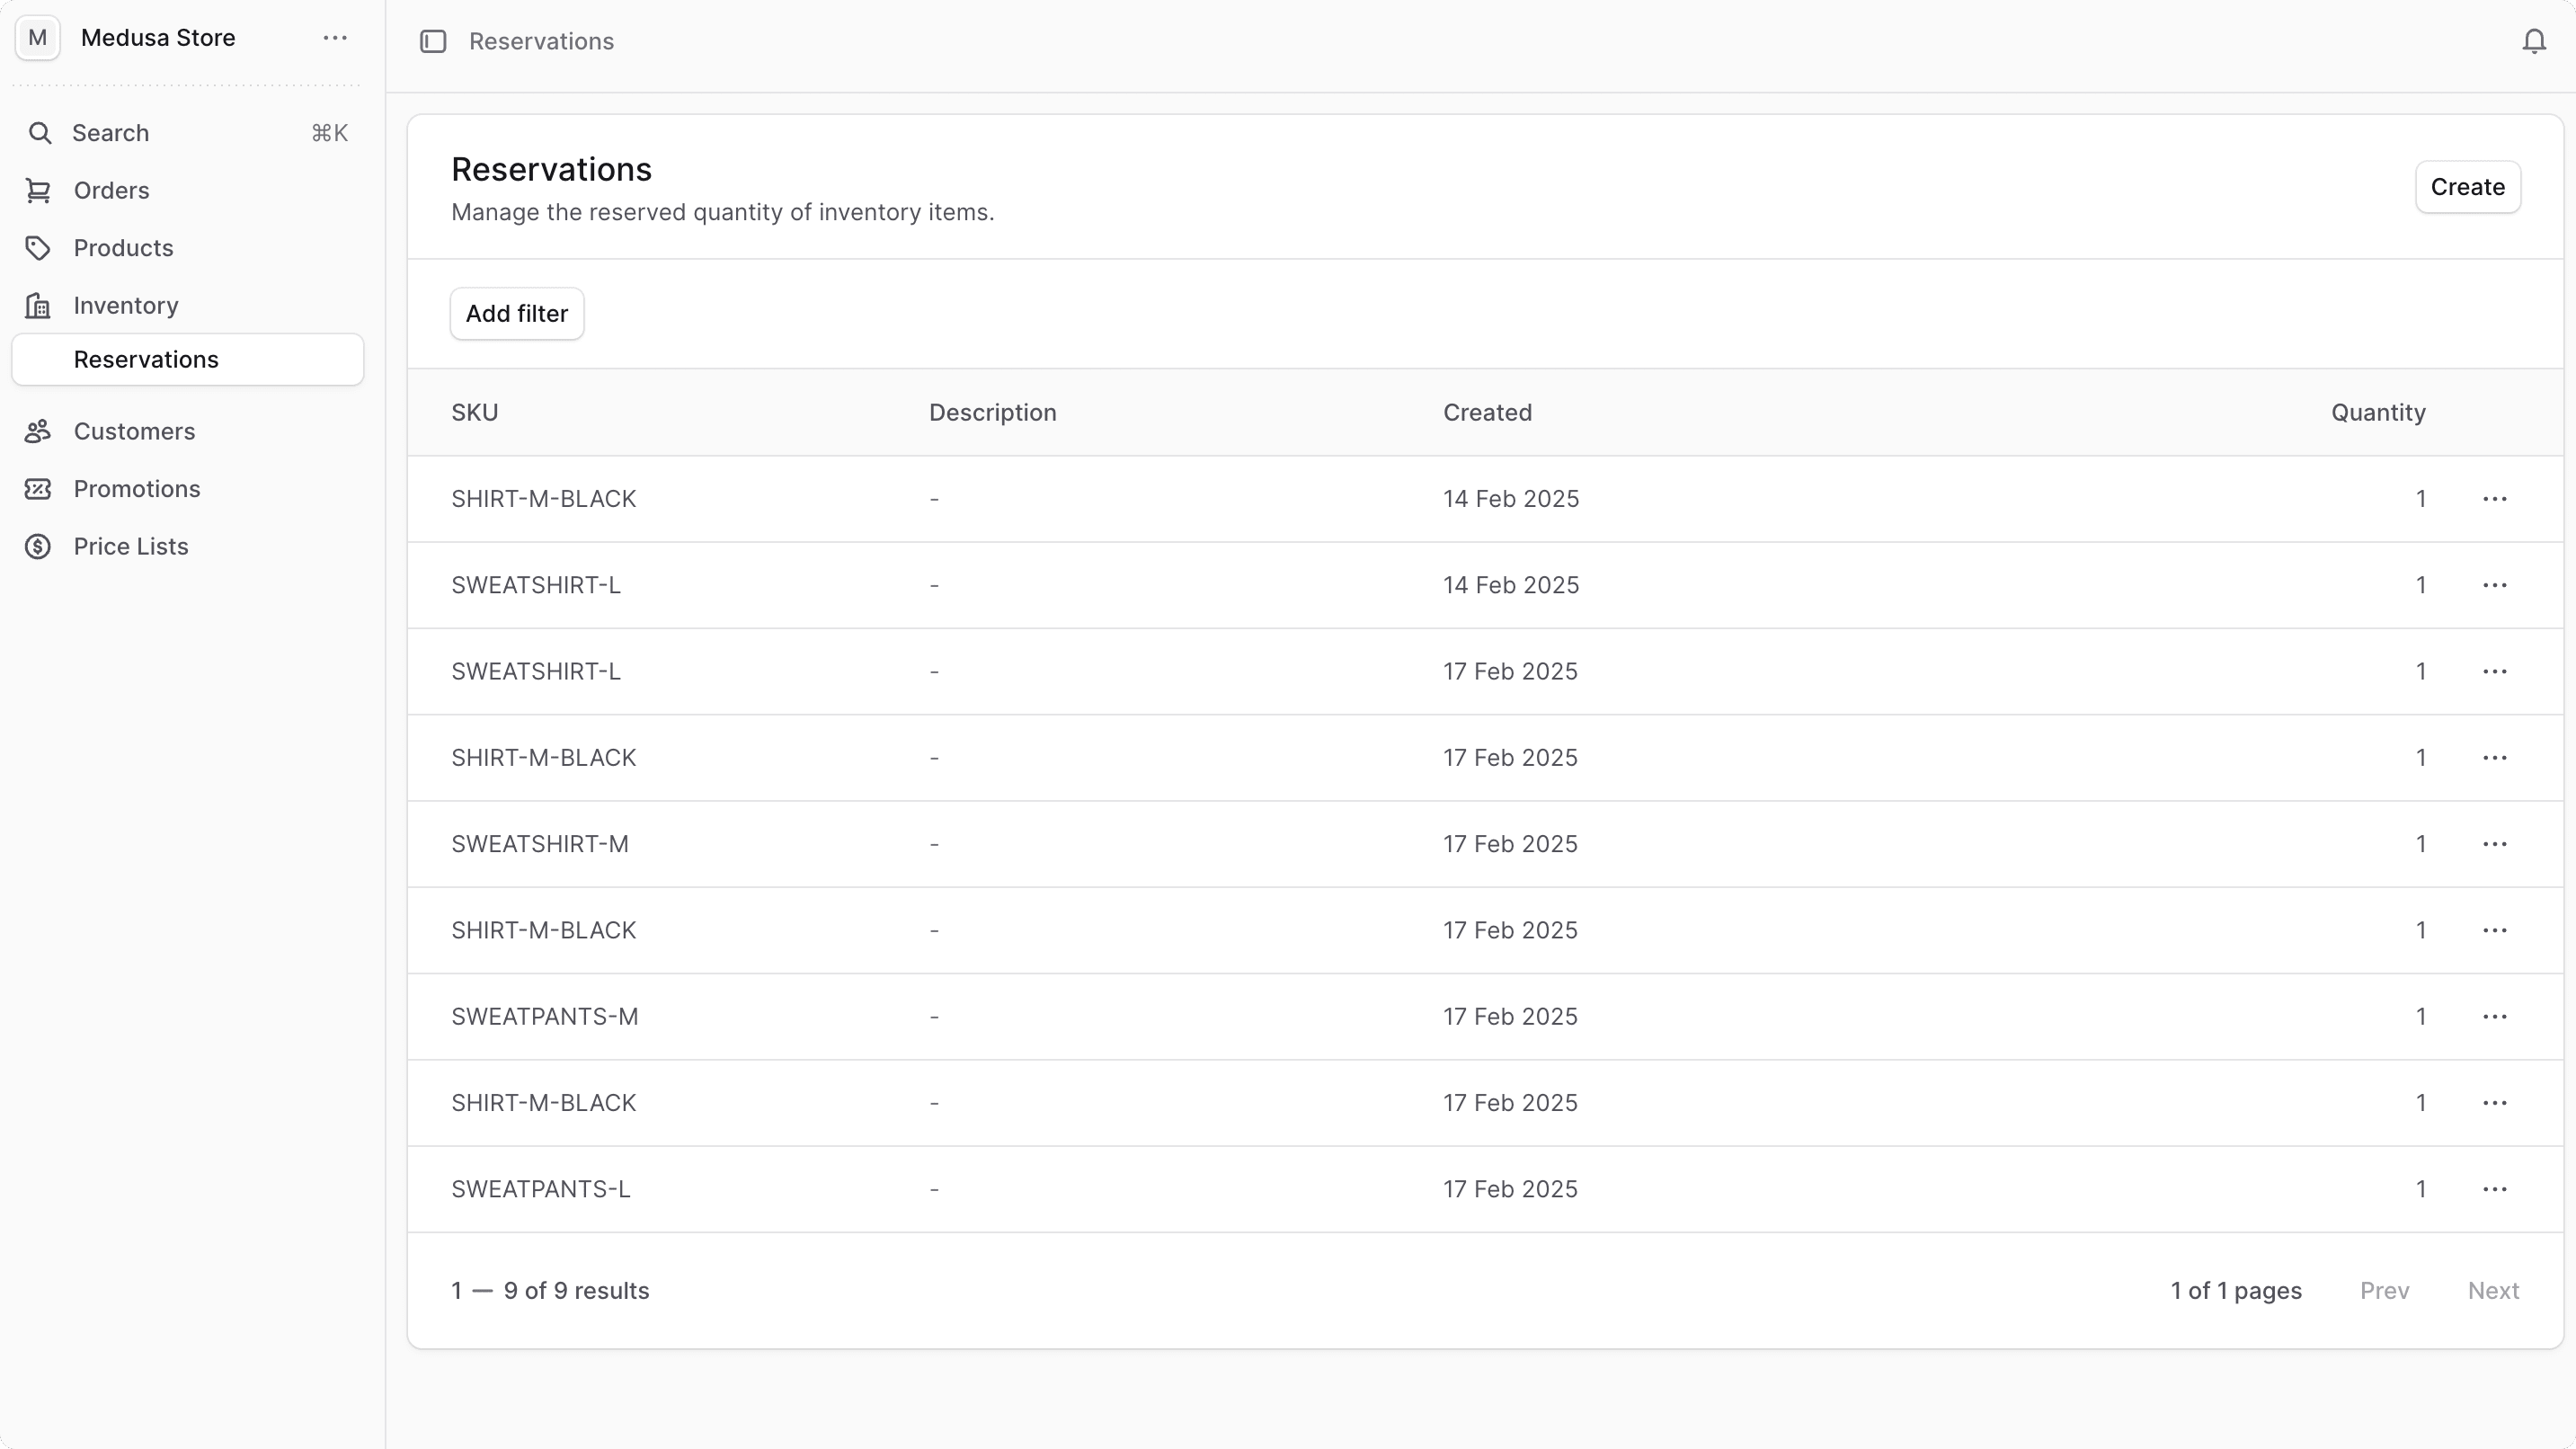This screenshot has width=2576, height=1449.
Task: Toggle the sidebar collapse icon
Action: click(433, 41)
